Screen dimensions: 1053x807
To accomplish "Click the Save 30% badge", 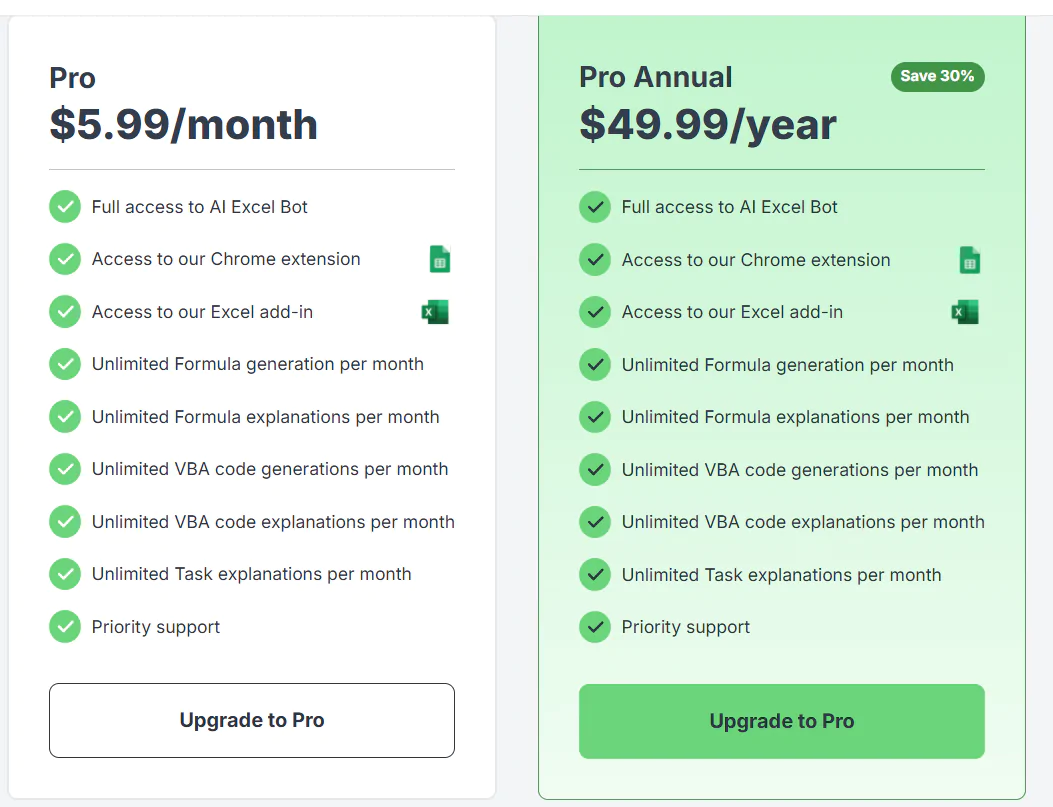I will click(937, 77).
